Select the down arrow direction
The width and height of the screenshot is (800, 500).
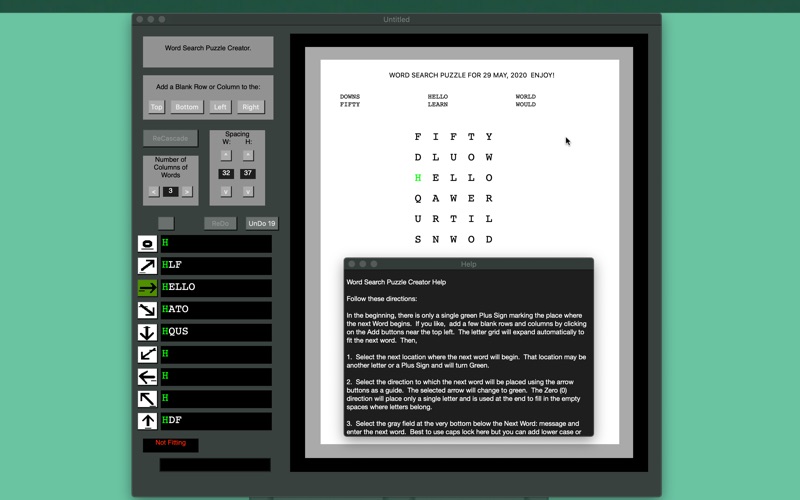tap(147, 333)
